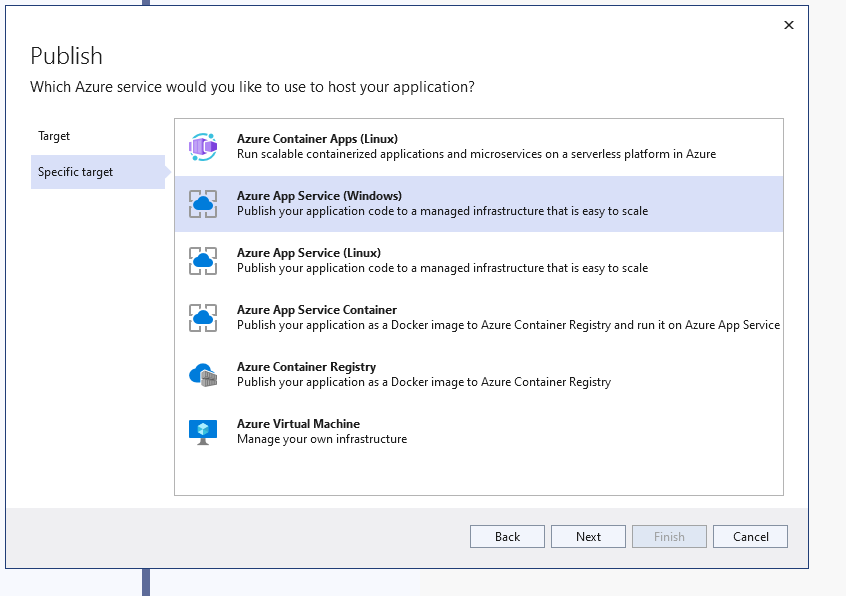Open the Specific target step
This screenshot has width=846, height=596.
pyautogui.click(x=98, y=172)
